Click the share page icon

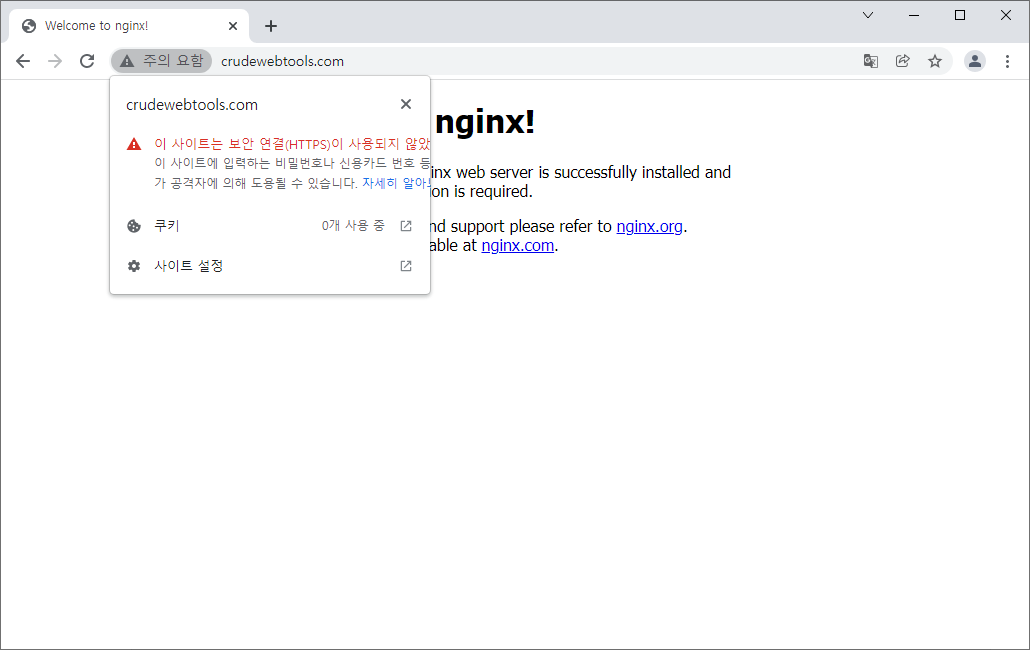(x=903, y=61)
